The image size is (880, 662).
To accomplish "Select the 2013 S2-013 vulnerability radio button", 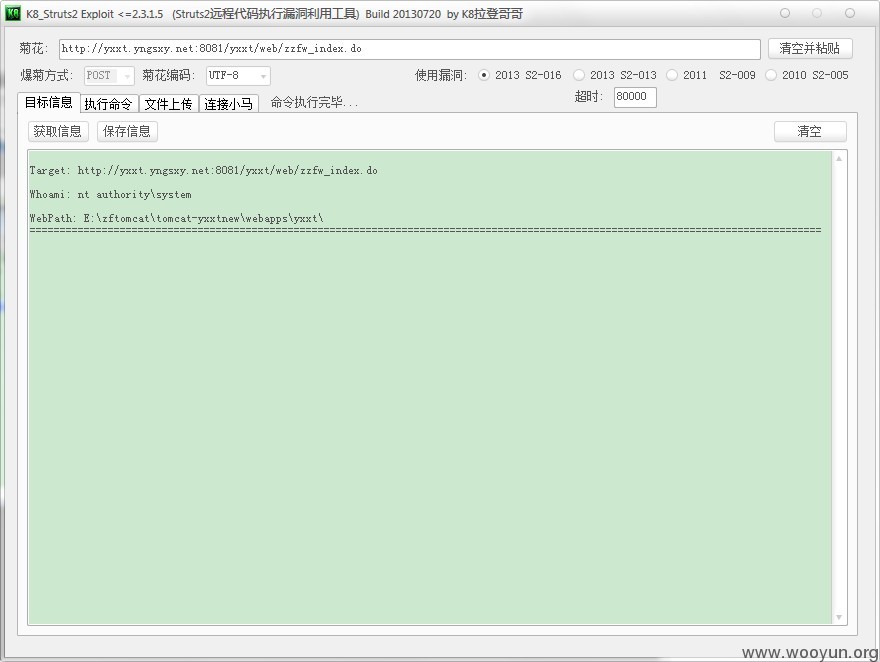I will (579, 75).
